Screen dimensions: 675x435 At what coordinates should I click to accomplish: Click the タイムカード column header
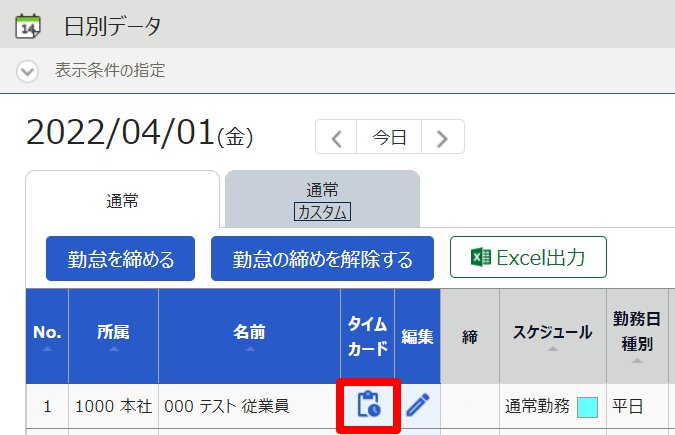click(368, 336)
